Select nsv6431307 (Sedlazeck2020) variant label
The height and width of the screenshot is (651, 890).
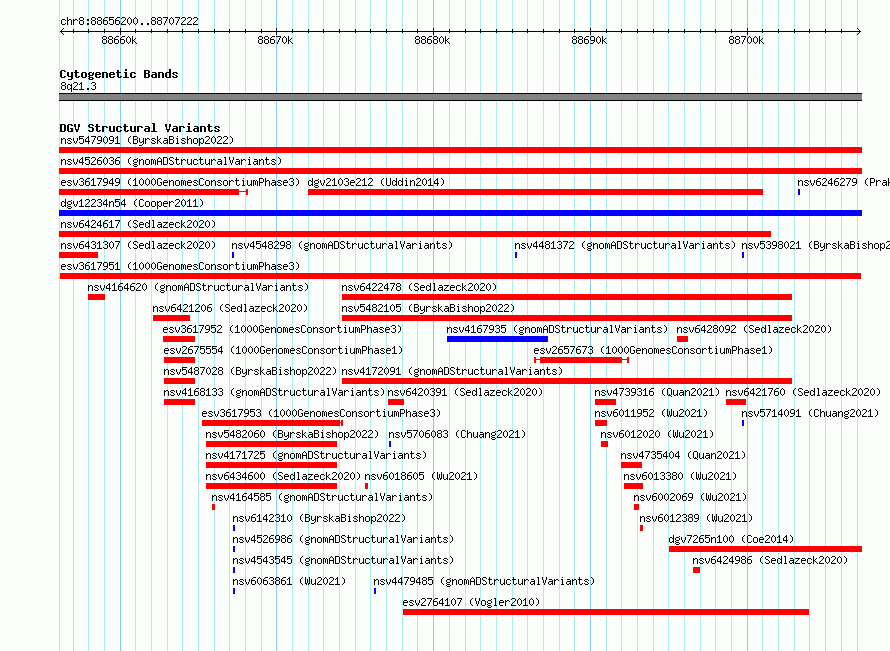click(138, 245)
